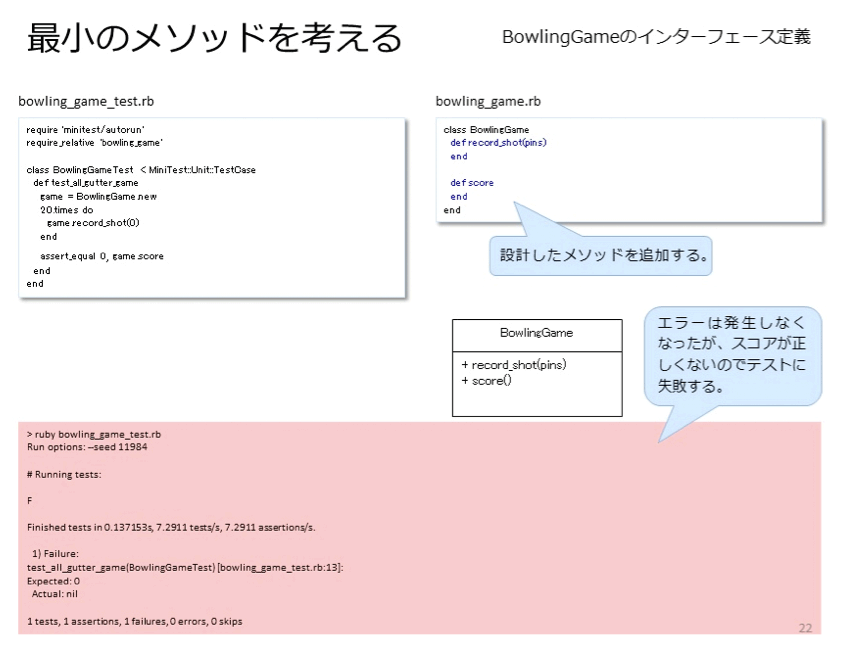Click the Run options: --seed 11984 line
Image resolution: width=848 pixels, height=649 pixels.
pyautogui.click(x=87, y=447)
